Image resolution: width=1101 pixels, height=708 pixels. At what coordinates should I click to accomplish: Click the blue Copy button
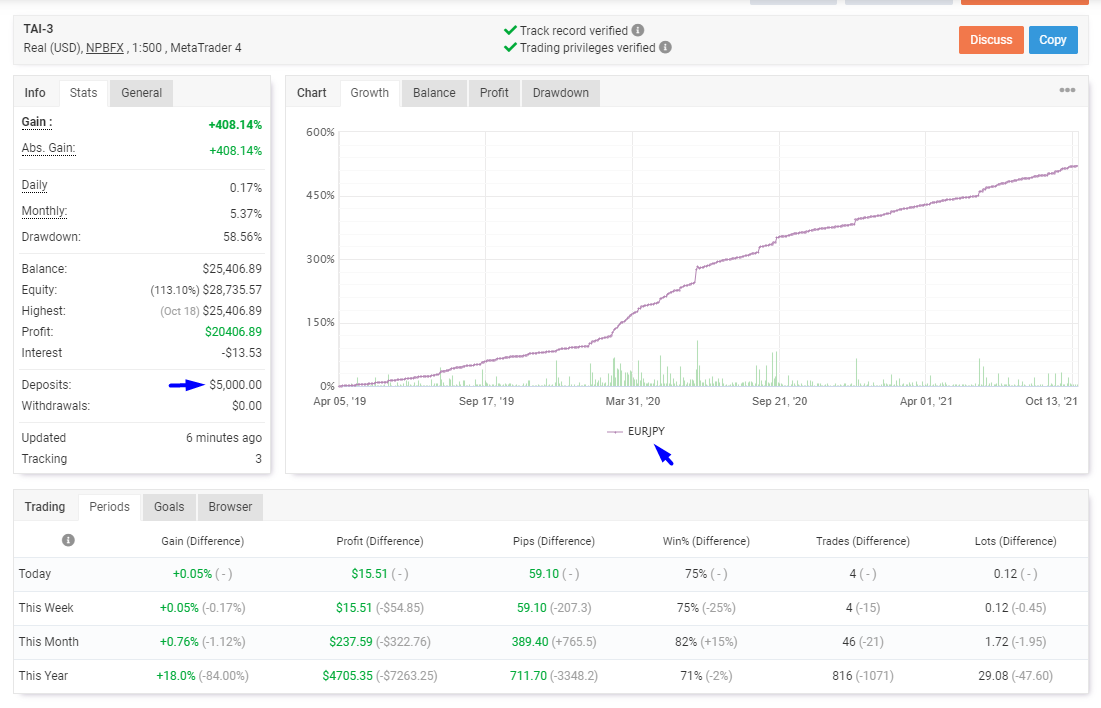pos(1053,40)
